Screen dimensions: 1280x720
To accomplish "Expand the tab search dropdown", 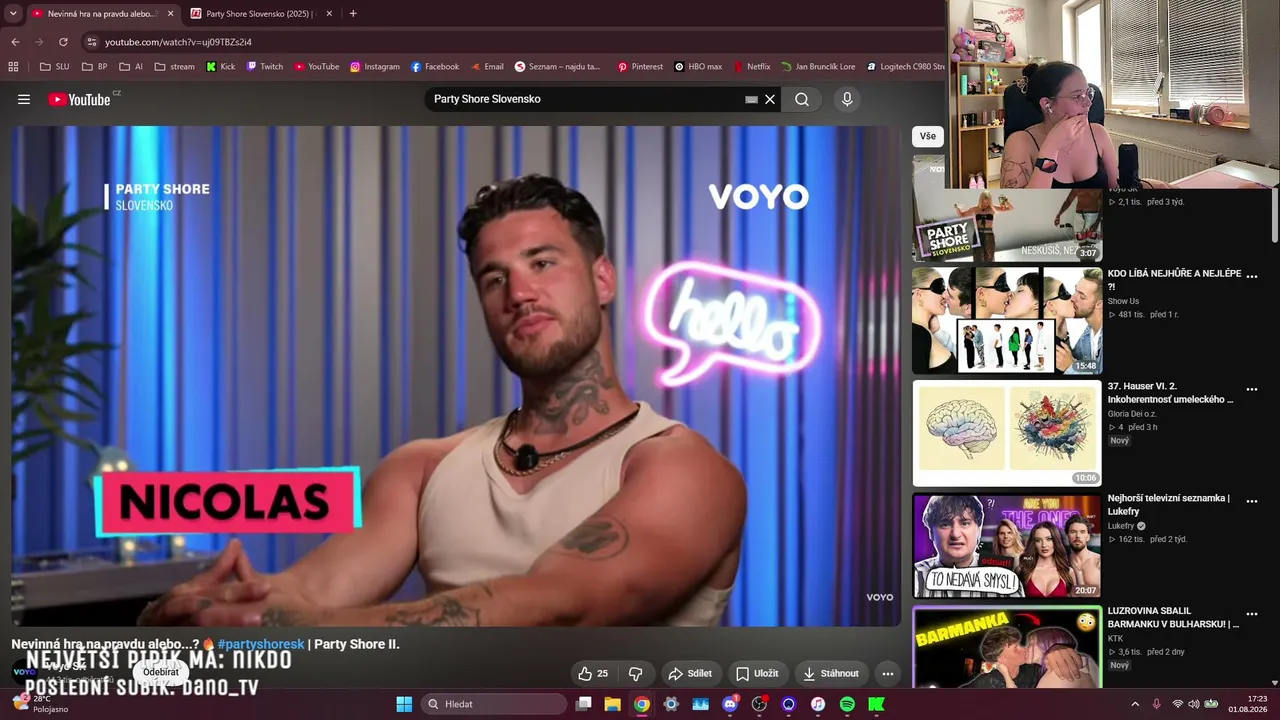I will tap(12, 14).
